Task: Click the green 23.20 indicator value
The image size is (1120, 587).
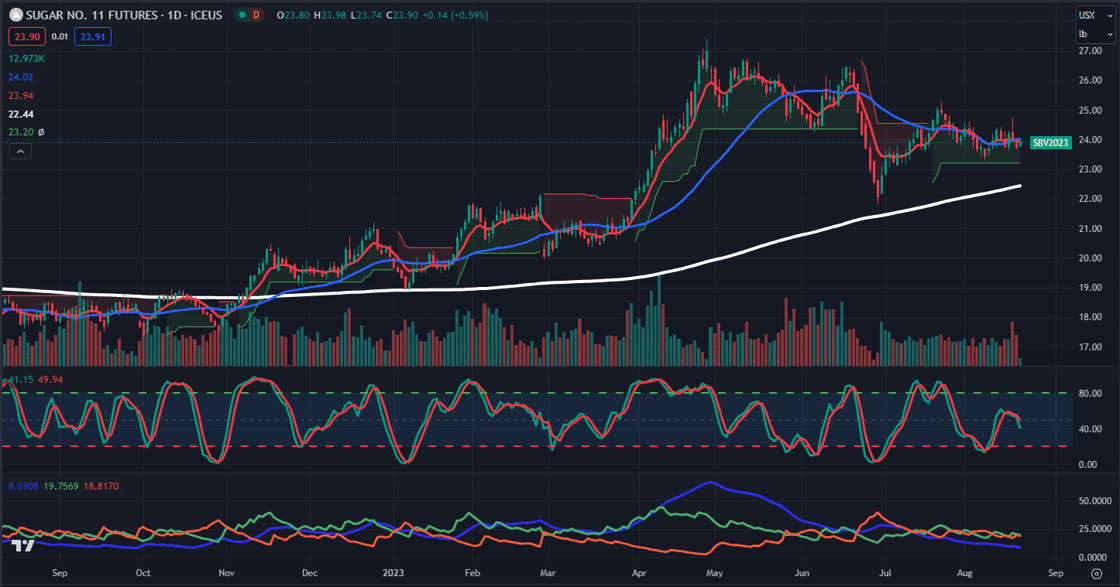Action: pyautogui.click(x=21, y=132)
